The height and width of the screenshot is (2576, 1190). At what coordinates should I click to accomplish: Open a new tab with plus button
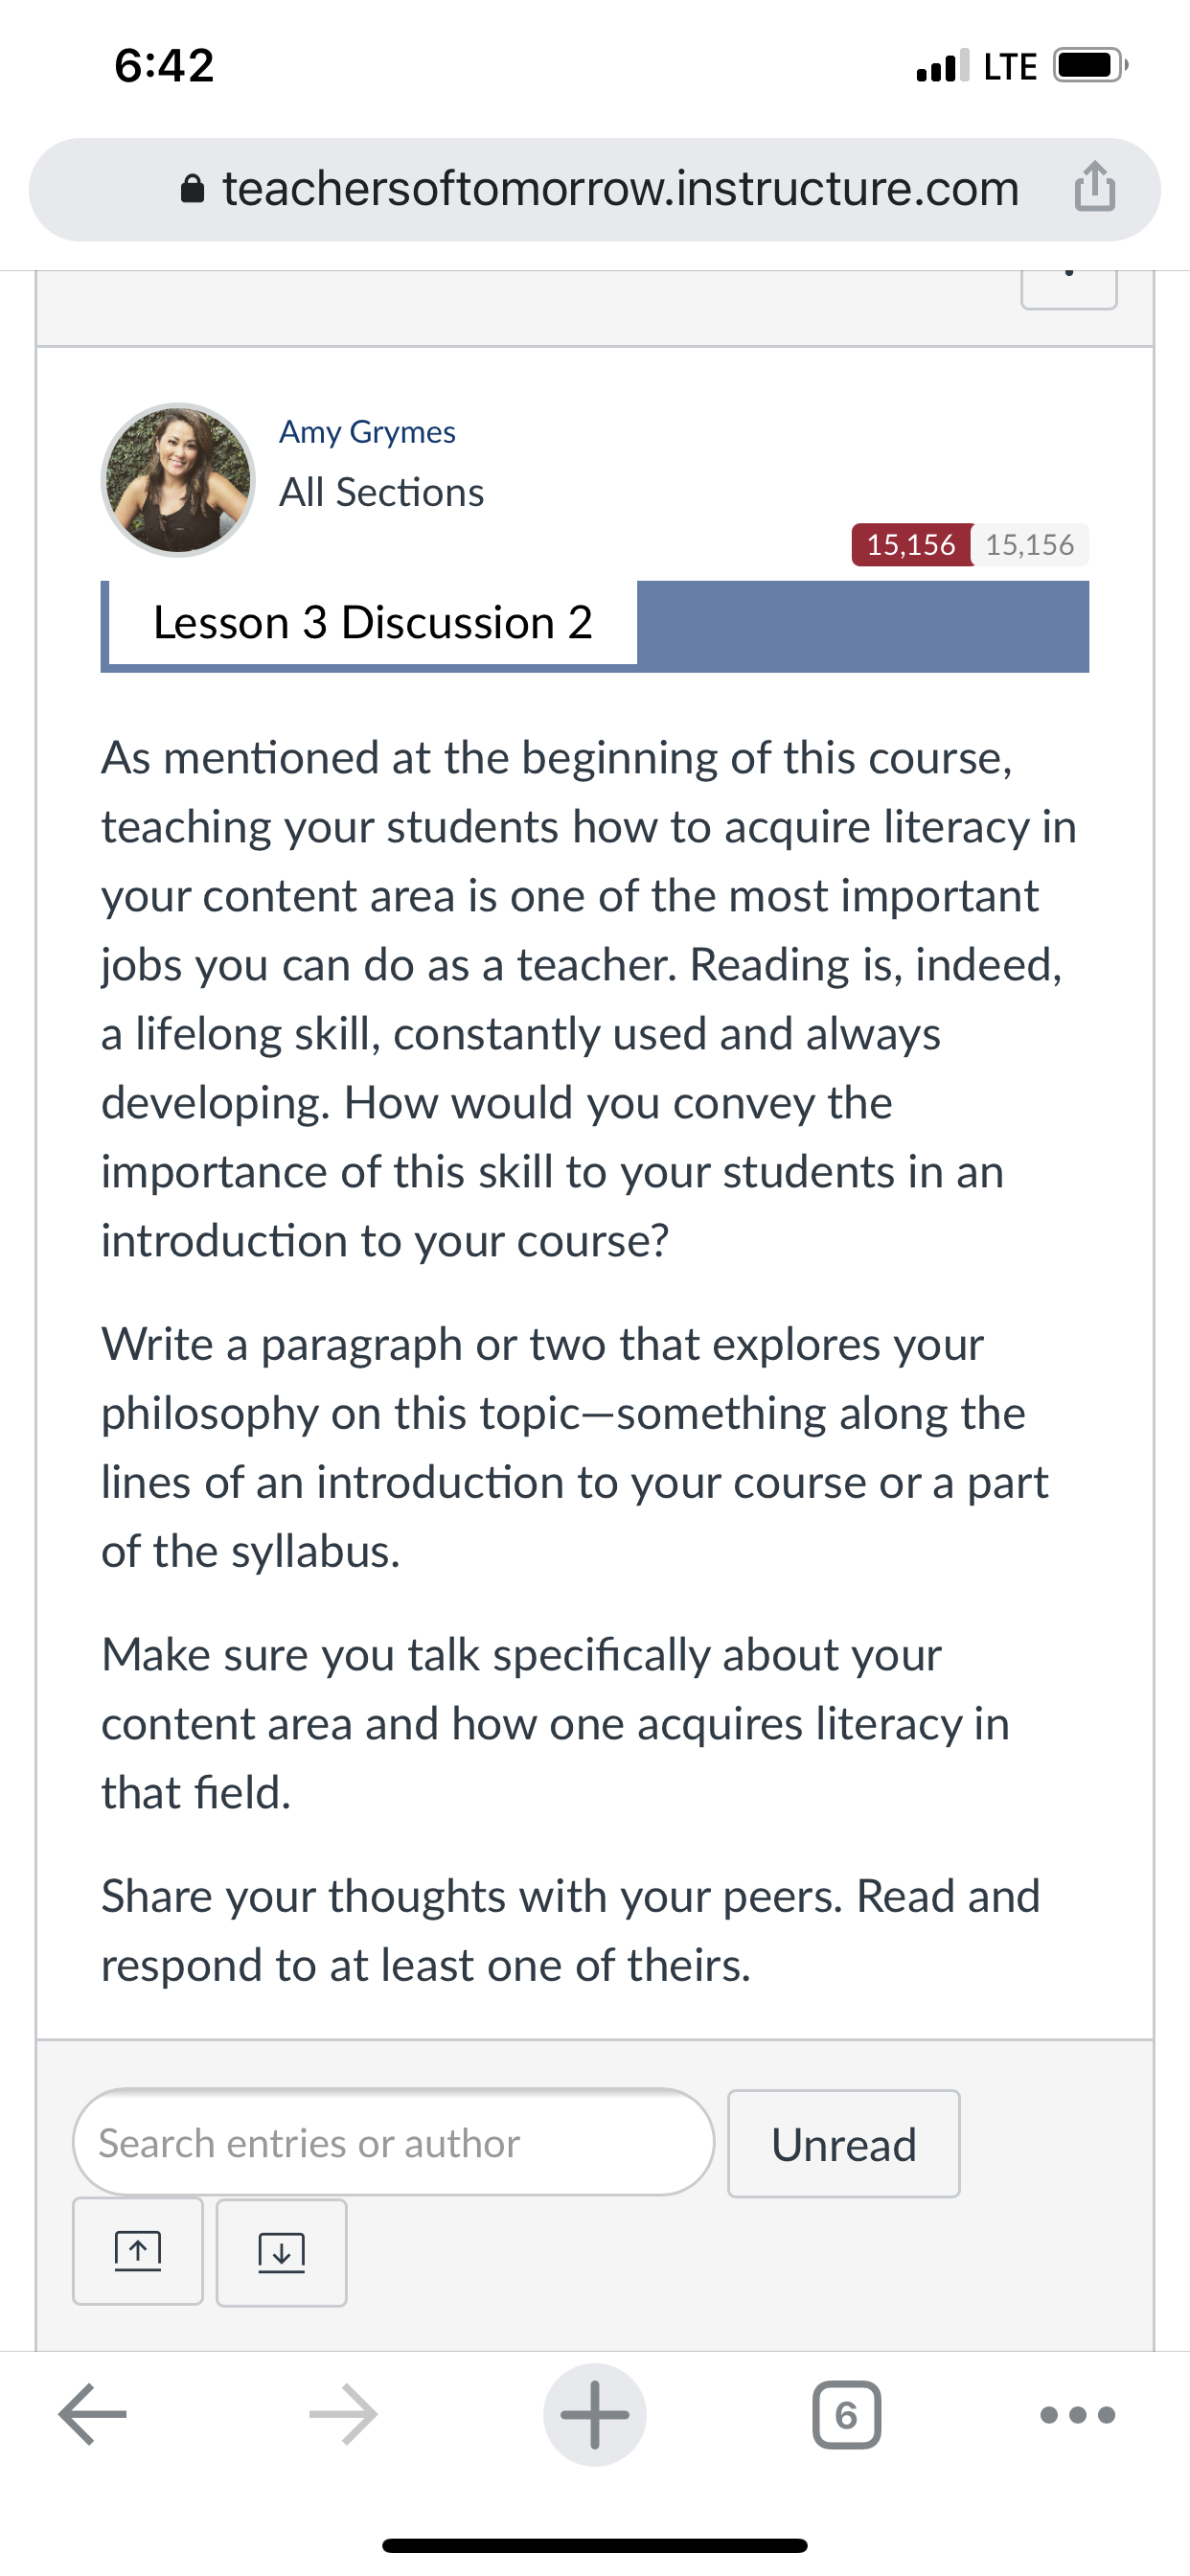pos(595,2414)
